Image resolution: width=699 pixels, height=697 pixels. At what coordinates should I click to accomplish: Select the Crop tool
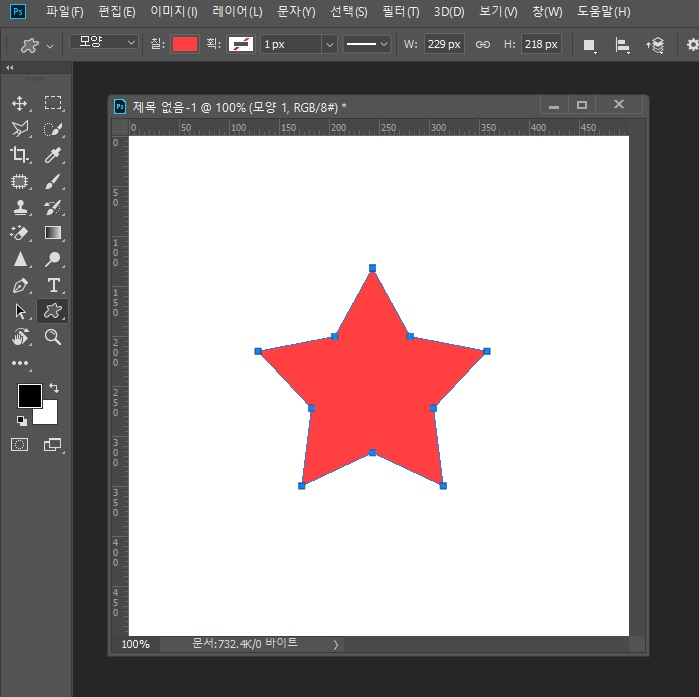coord(20,155)
